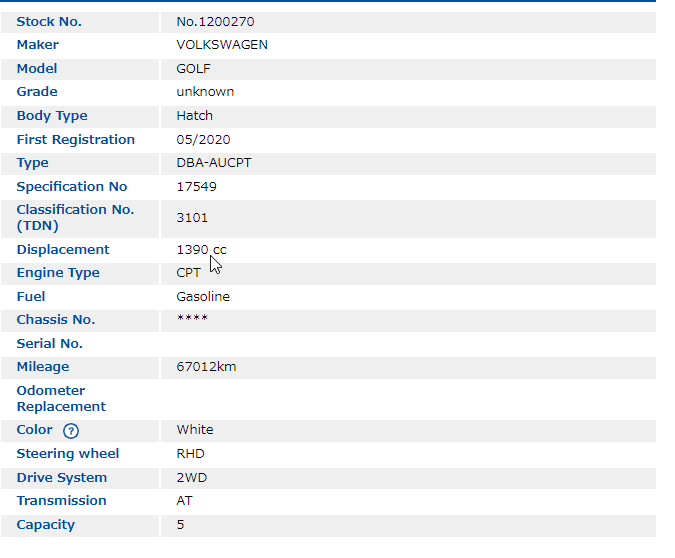Click the 1390 cc displacement value

pyautogui.click(x=201, y=250)
